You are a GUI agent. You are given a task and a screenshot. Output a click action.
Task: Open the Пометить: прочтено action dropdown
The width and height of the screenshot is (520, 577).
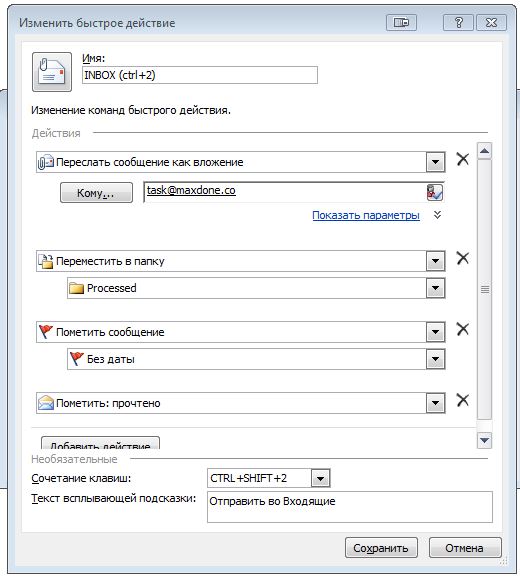tap(435, 403)
